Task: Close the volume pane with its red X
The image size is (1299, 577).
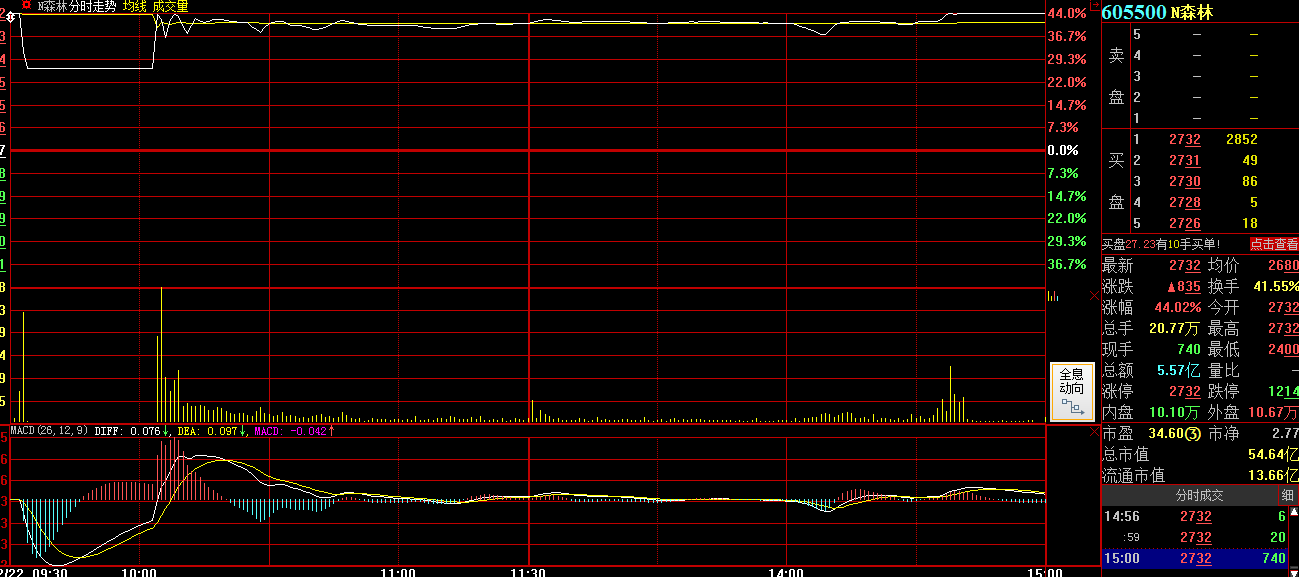Action: point(1092,296)
